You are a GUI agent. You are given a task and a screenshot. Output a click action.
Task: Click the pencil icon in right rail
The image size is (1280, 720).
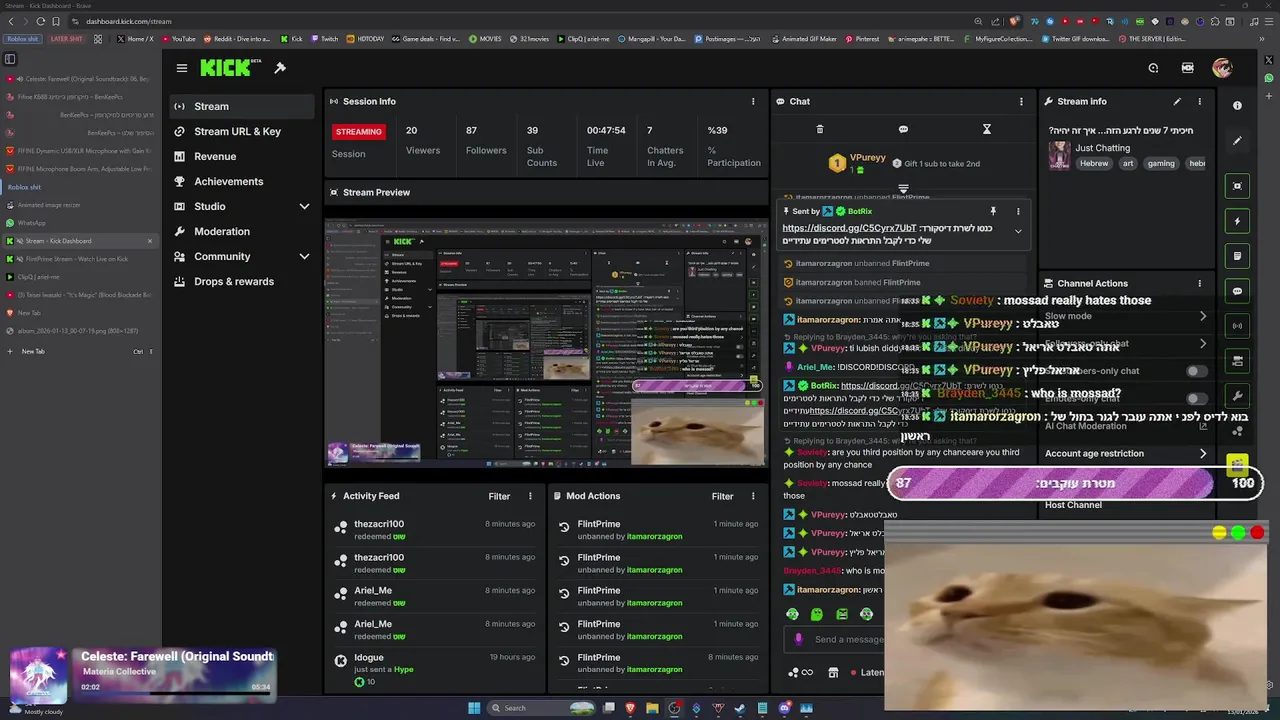(x=1237, y=141)
